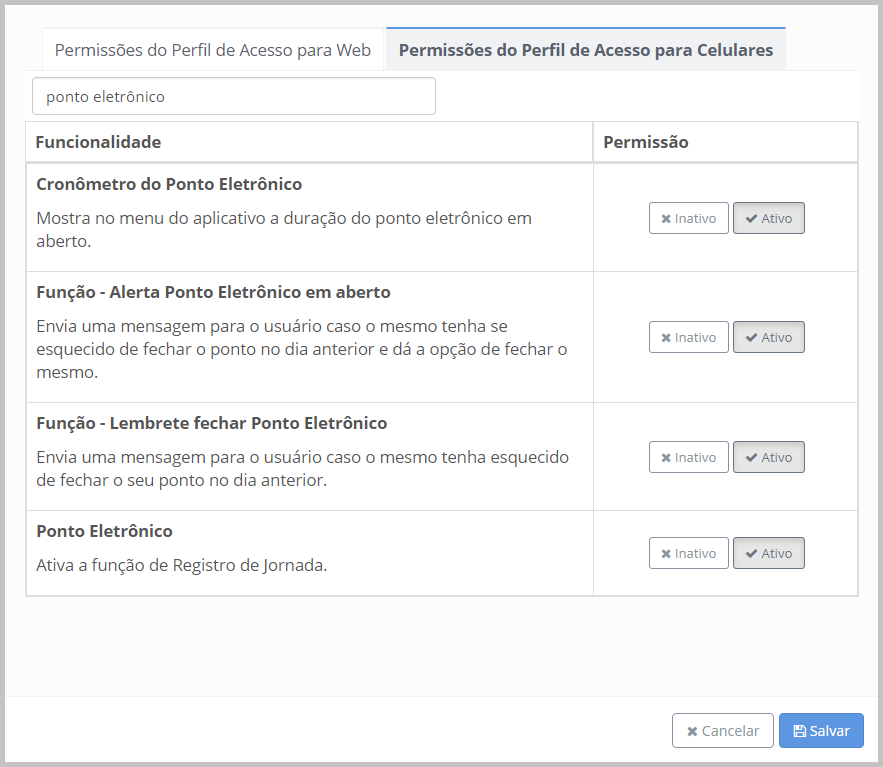The width and height of the screenshot is (883, 767).
Task: Click the Permissão column header
Action: [646, 142]
